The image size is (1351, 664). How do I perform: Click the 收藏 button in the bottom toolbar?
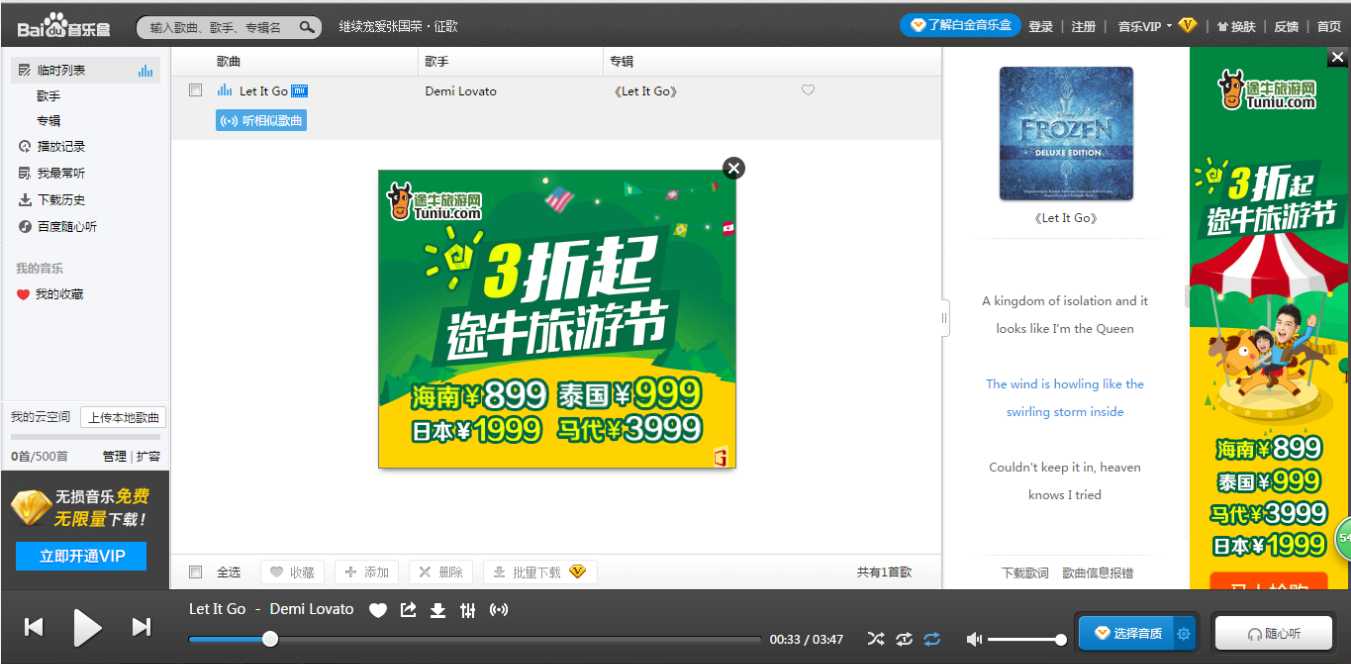click(x=292, y=572)
